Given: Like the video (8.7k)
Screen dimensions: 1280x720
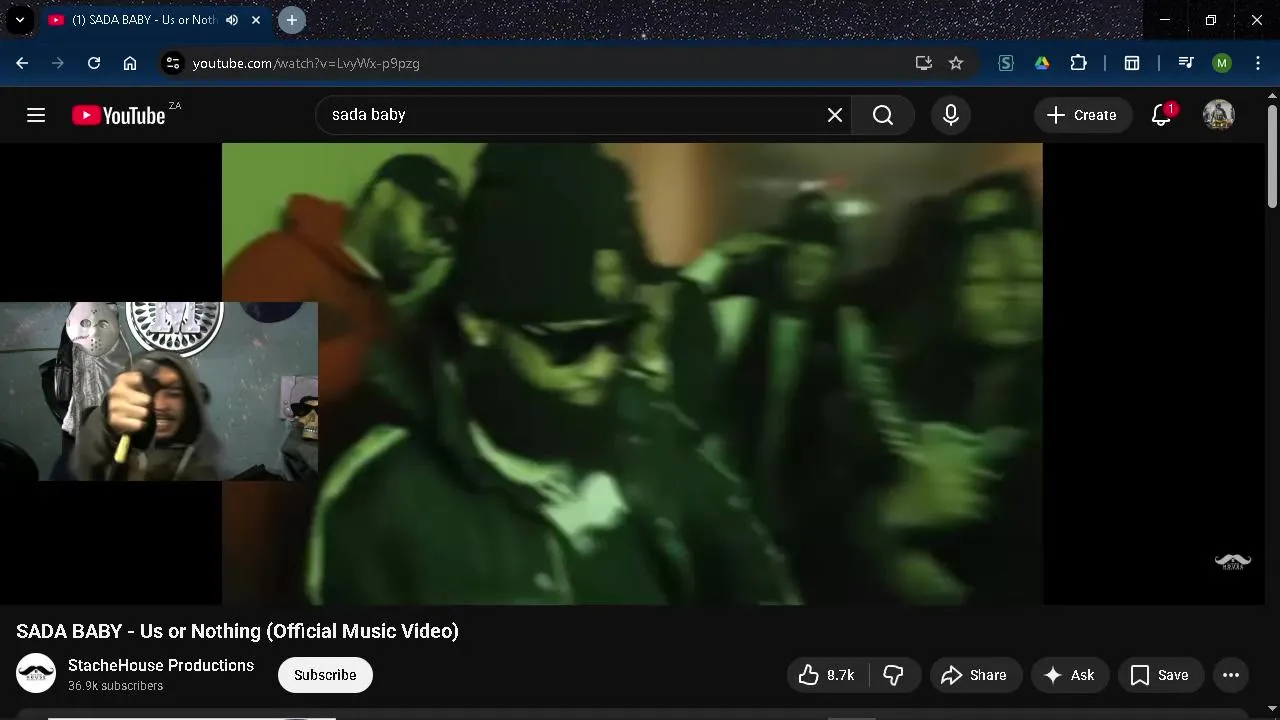Looking at the screenshot, I should [828, 675].
